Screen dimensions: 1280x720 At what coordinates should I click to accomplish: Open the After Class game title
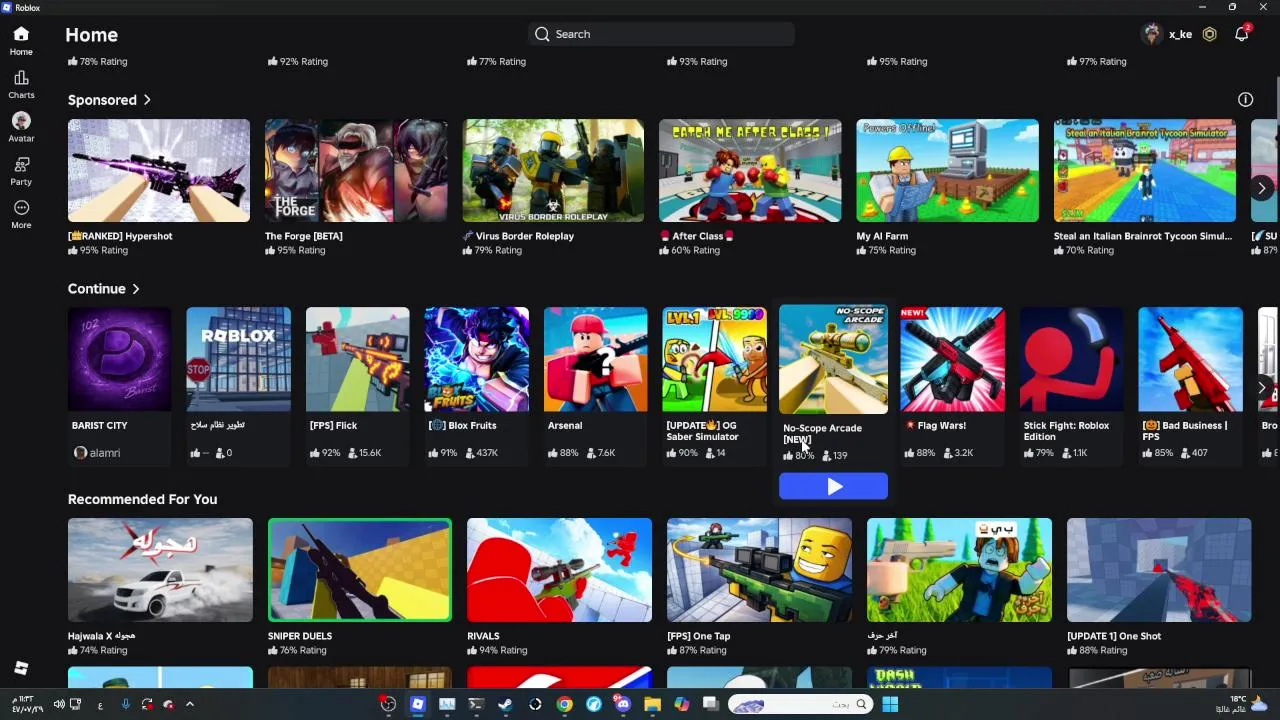point(697,236)
